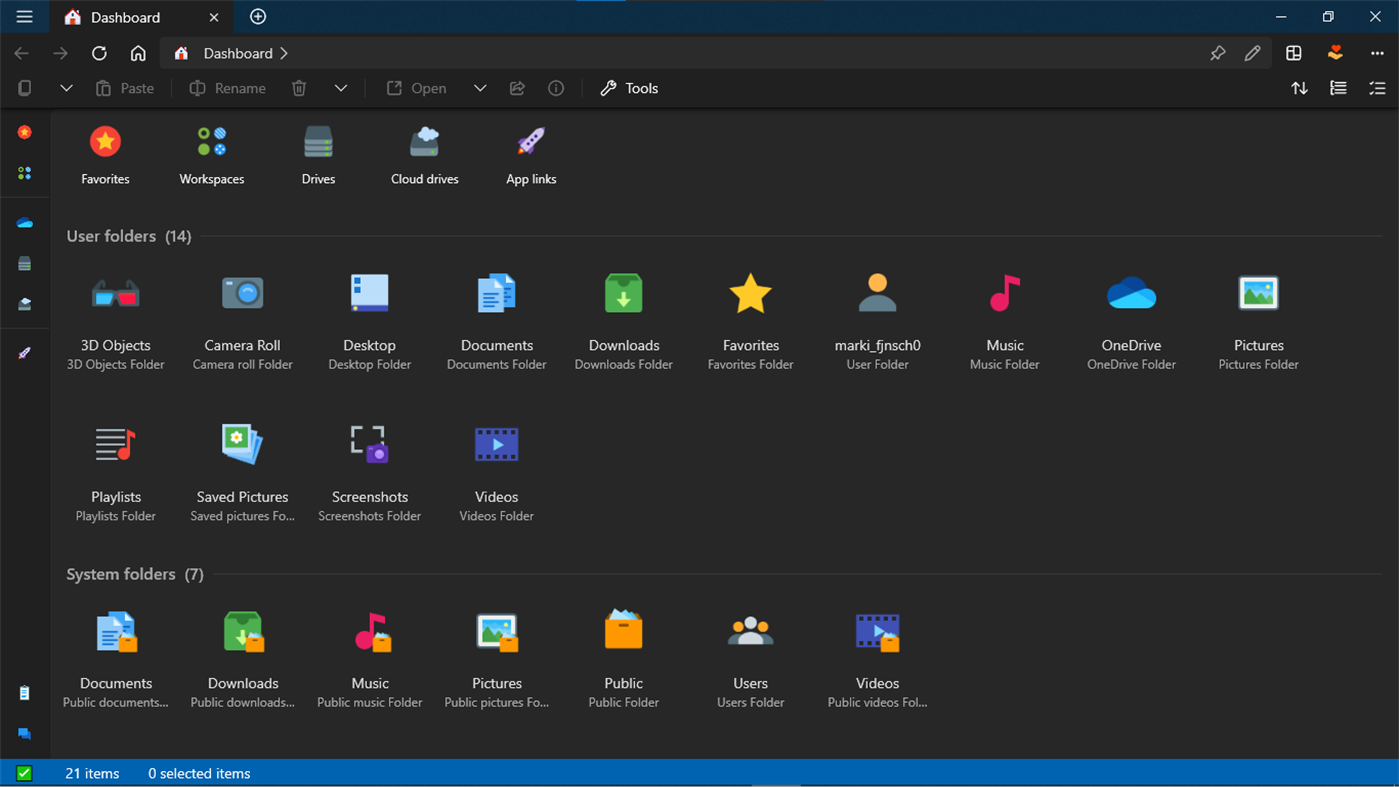Click the sort arrows icon in the toolbar
The width and height of the screenshot is (1399, 787).
click(1299, 88)
